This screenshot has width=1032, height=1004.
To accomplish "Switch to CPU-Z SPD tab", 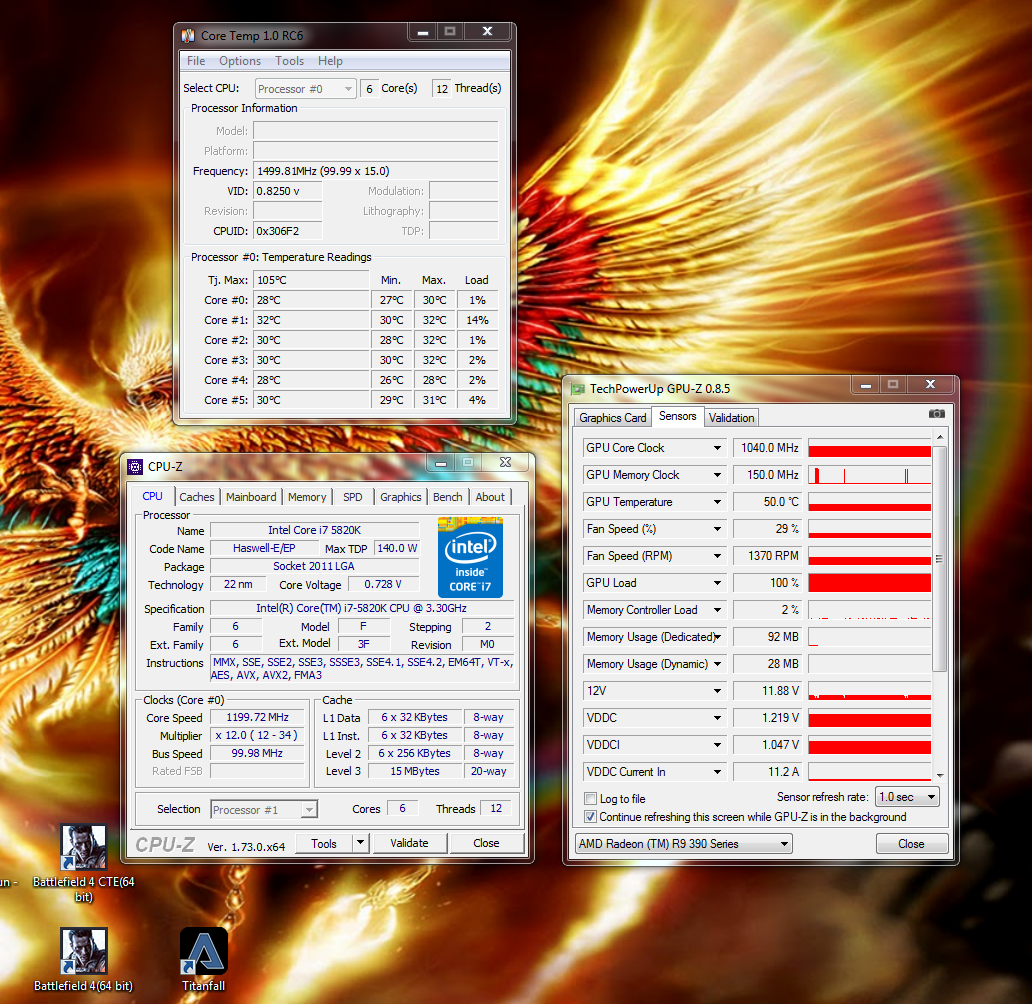I will [x=352, y=497].
